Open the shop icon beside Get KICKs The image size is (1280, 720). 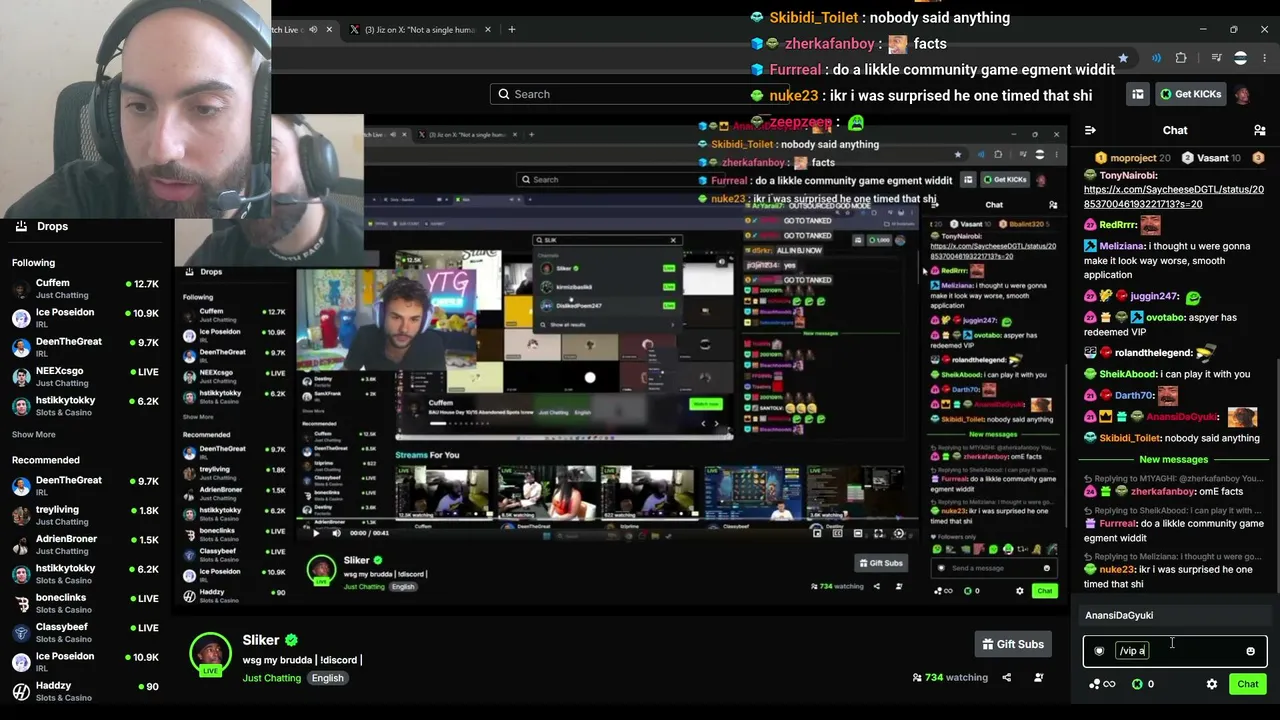pyautogui.click(x=1138, y=94)
